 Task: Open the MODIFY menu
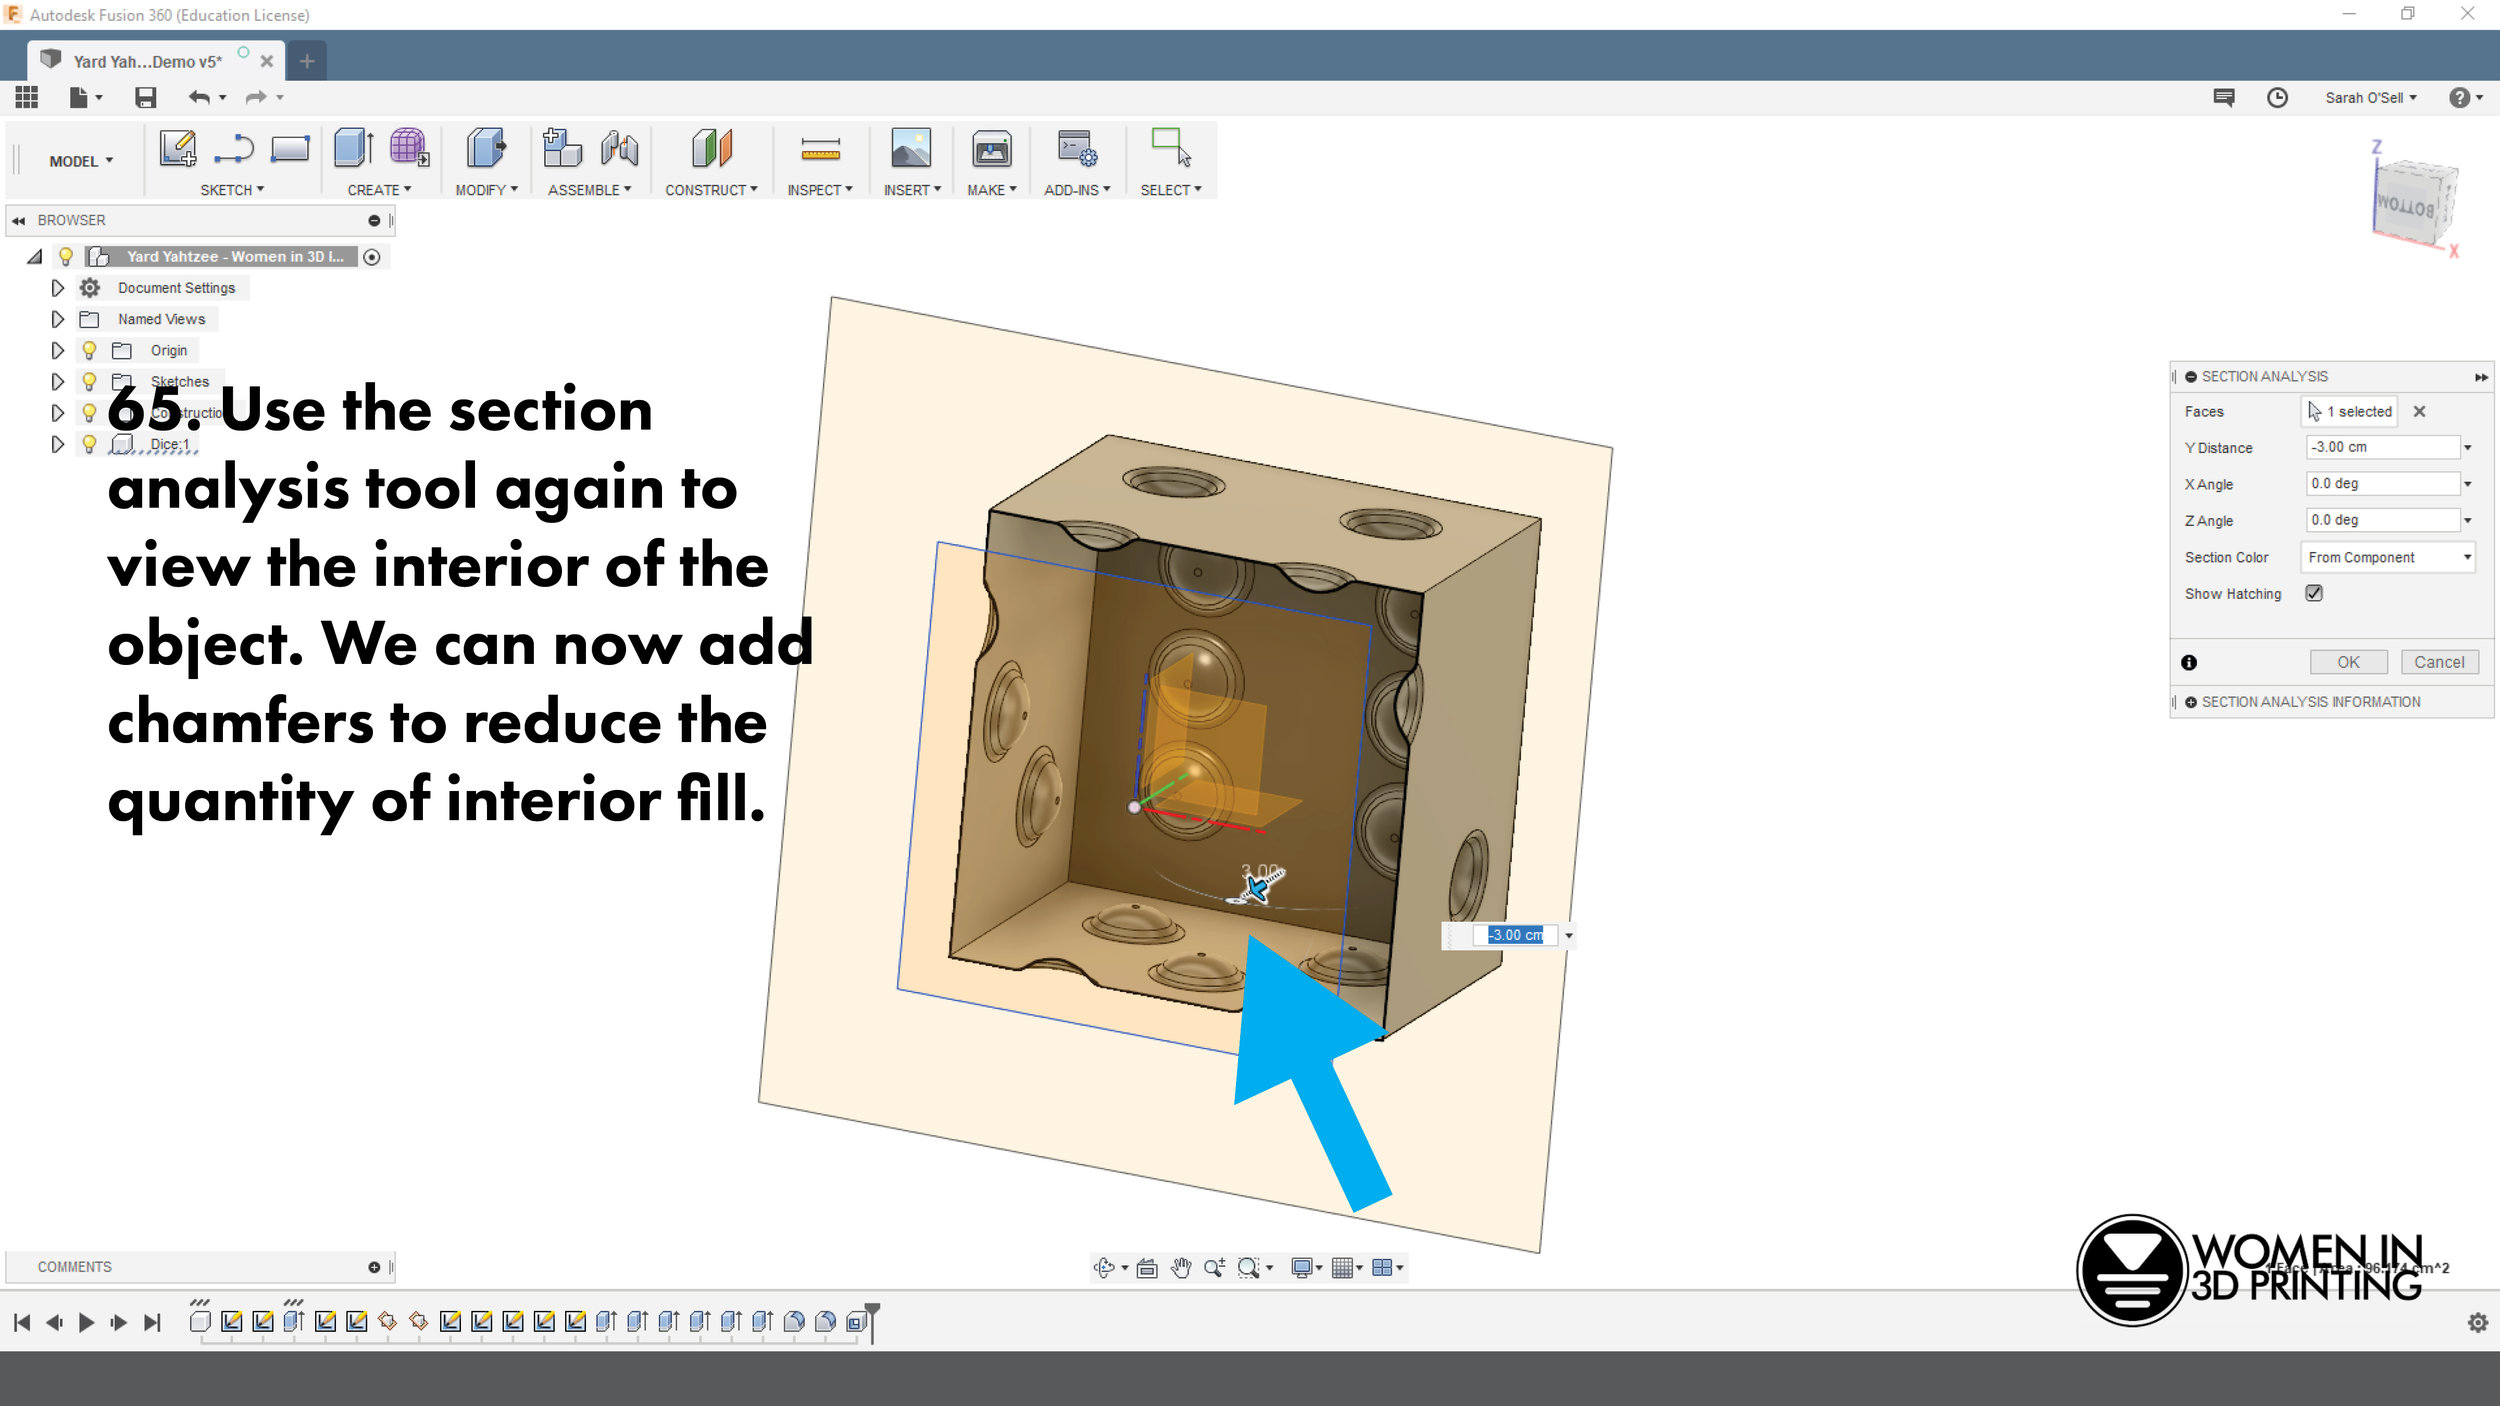486,190
